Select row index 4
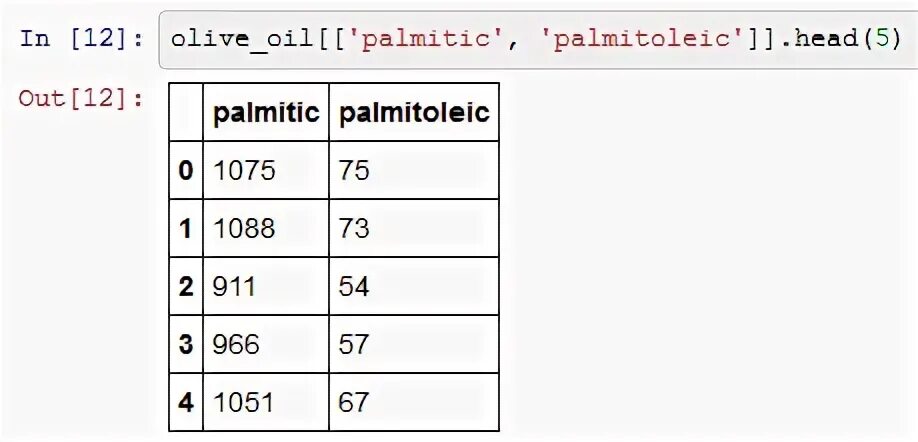This screenshot has height=442, width=918. (186, 403)
